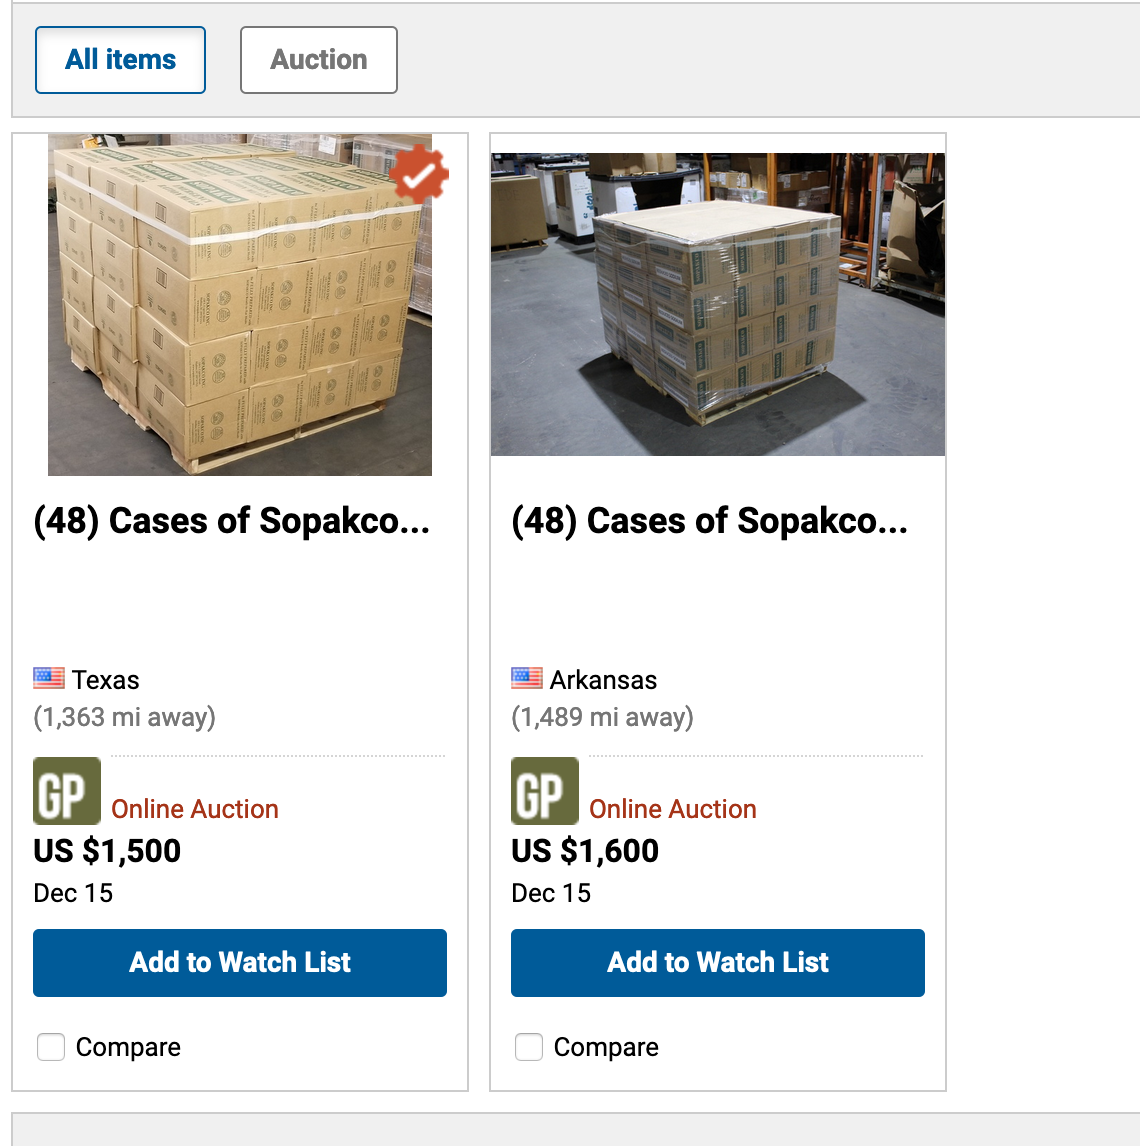Click Online Auction label on the $1,500 listing
The height and width of the screenshot is (1146, 1140).
click(x=195, y=809)
